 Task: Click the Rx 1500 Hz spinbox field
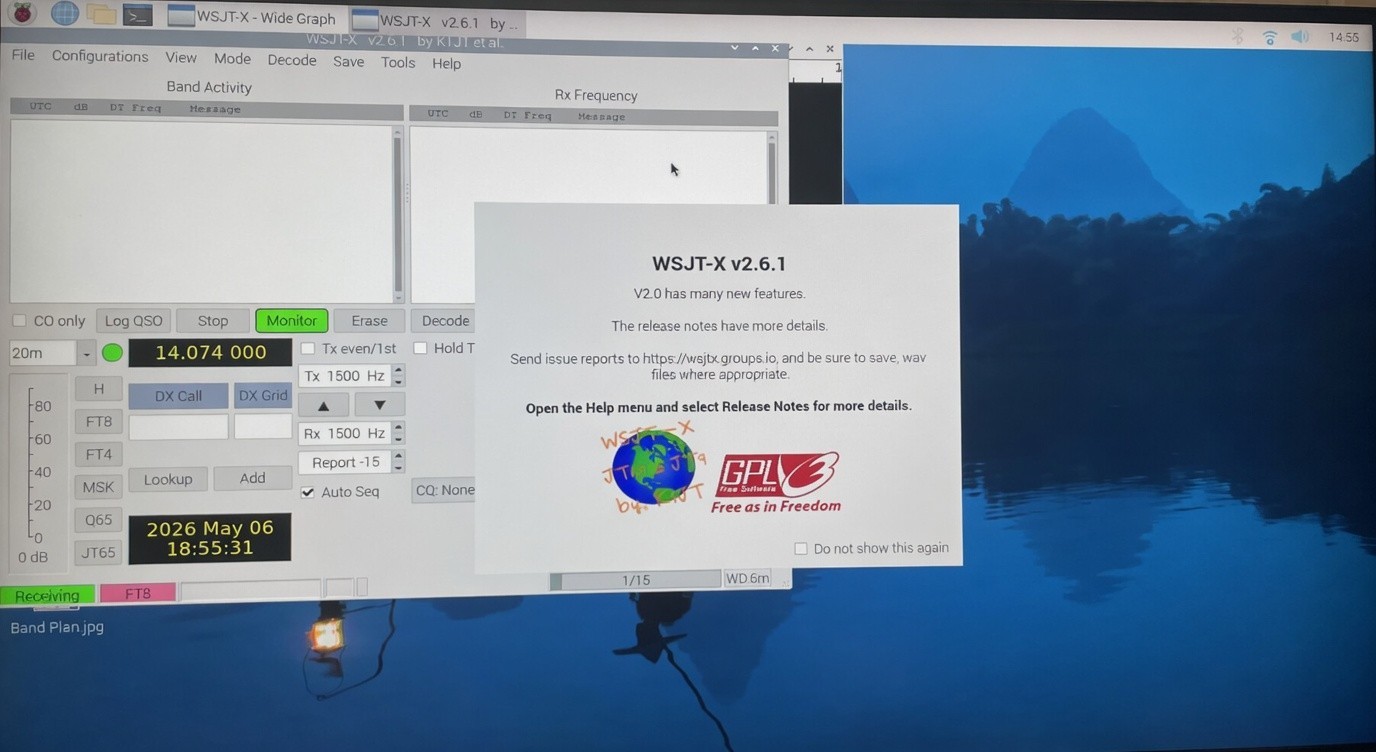click(345, 433)
